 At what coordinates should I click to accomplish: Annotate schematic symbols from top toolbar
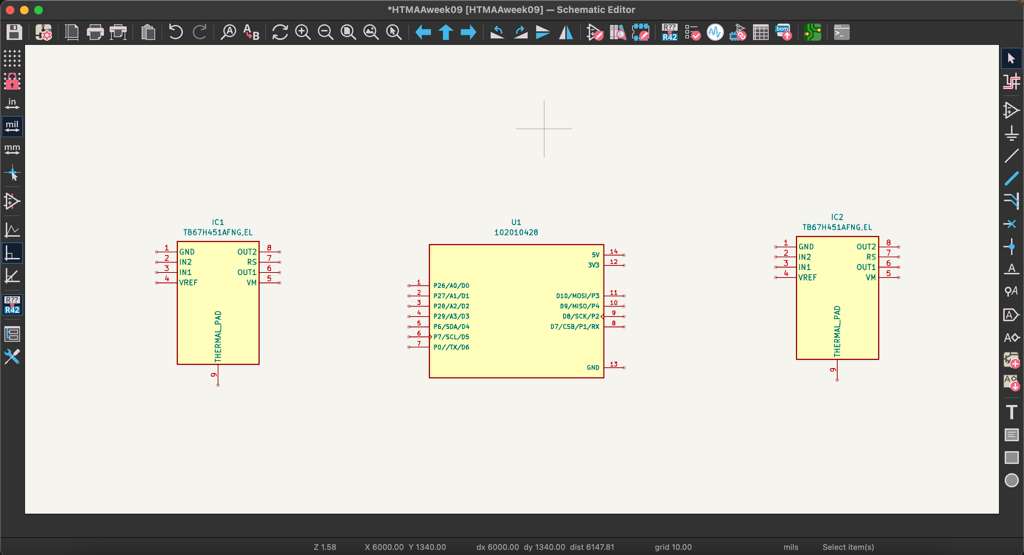[669, 32]
